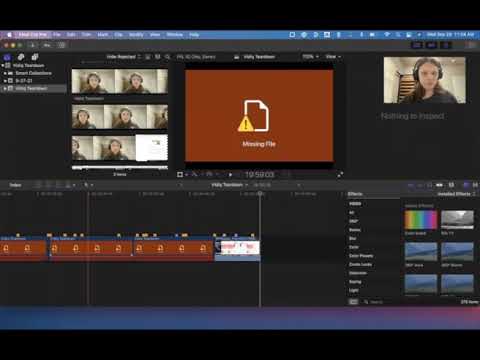The width and height of the screenshot is (480, 360).
Task: Expand the Smart Collections folder
Action: tap(6, 73)
